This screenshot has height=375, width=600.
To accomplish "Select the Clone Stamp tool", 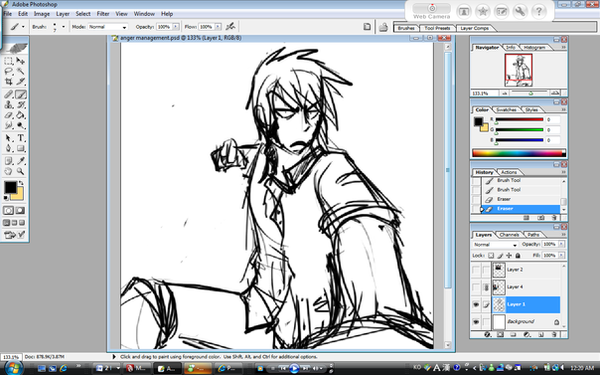I will [x=8, y=104].
